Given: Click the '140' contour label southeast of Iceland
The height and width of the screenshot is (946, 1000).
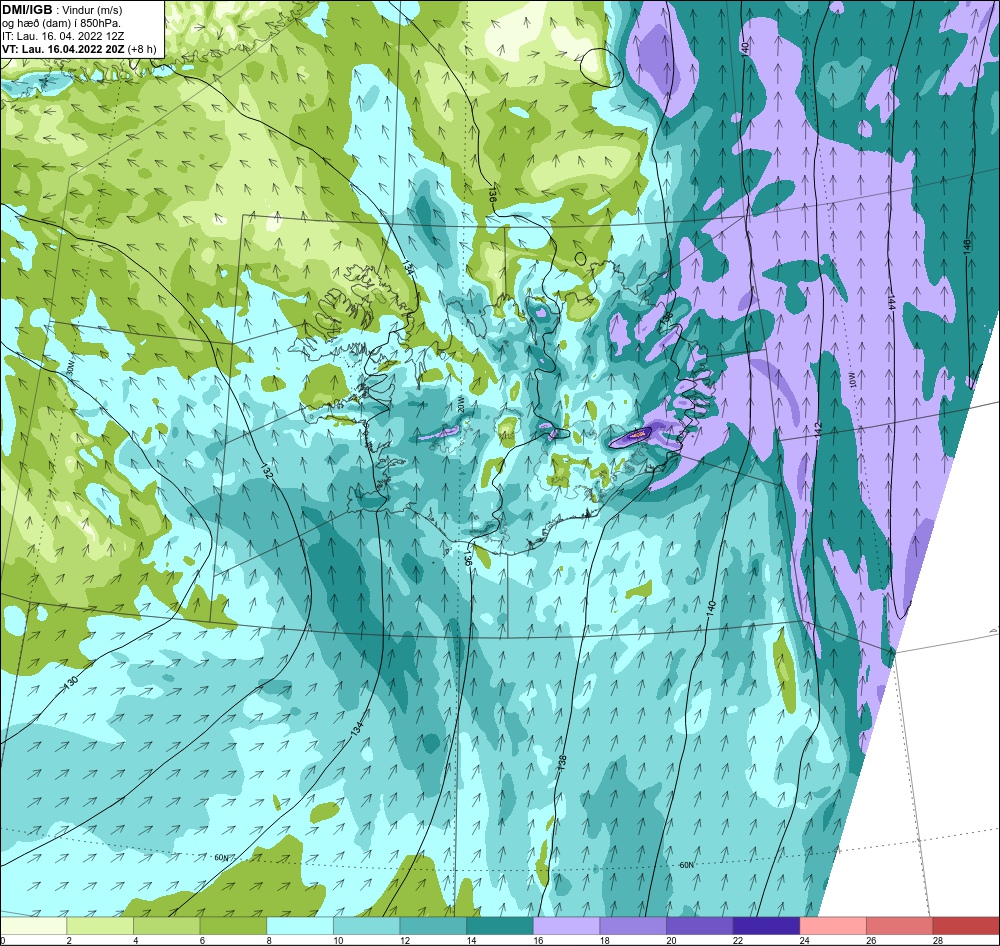Looking at the screenshot, I should pyautogui.click(x=711, y=607).
